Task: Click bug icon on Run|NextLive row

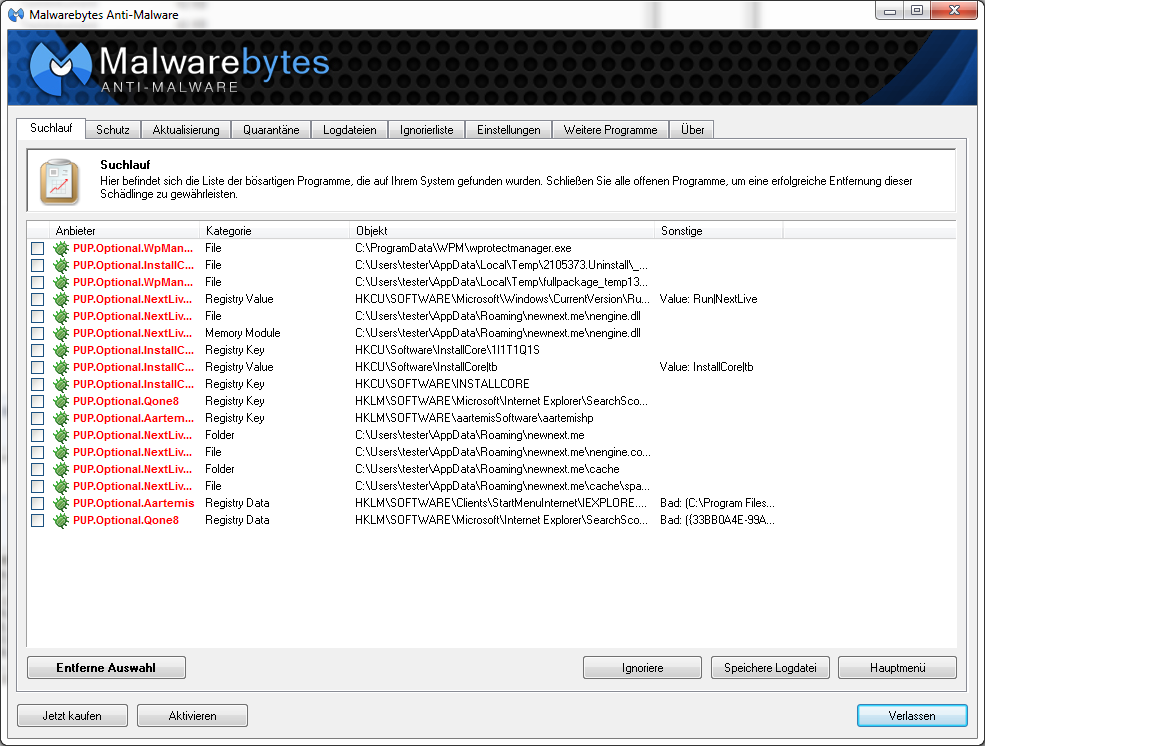Action: point(61,299)
